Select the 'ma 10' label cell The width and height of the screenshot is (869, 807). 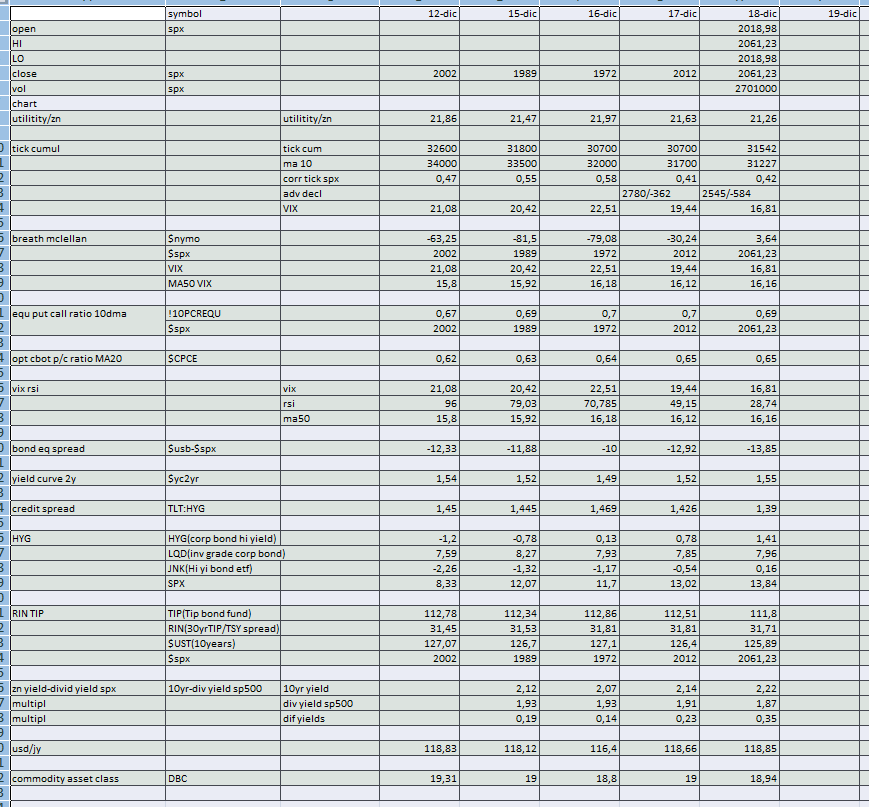330,164
